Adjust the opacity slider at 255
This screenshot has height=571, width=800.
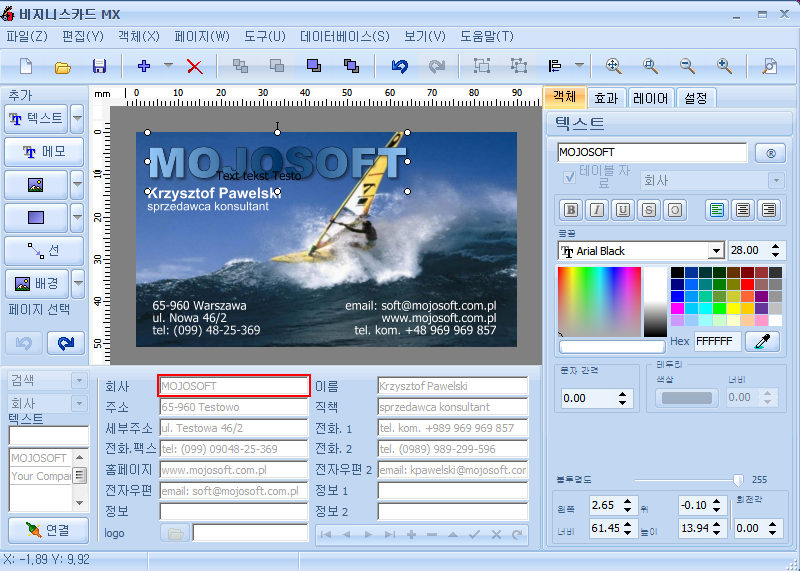pos(738,480)
